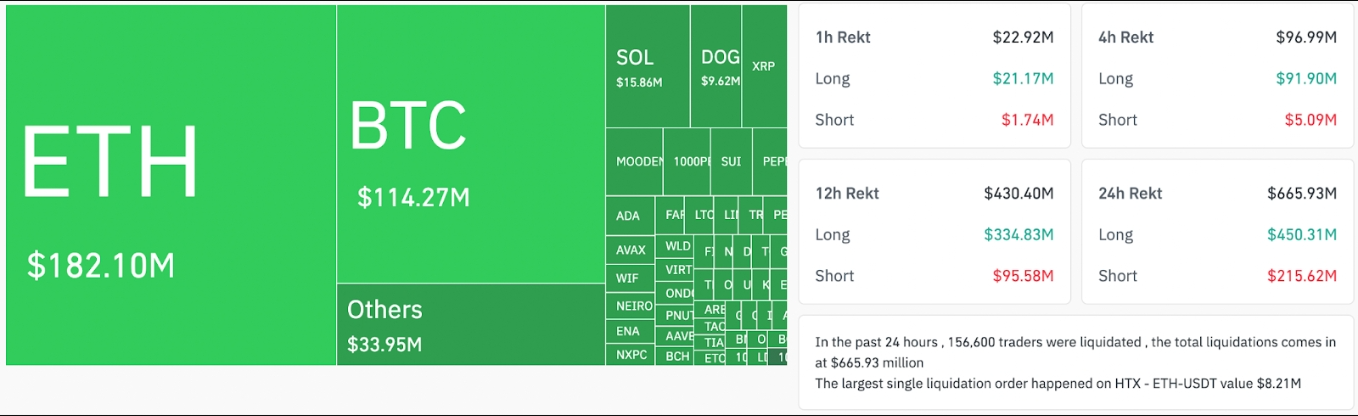This screenshot has height=416, width=1358.
Task: Select the WIF tile
Action: point(628,278)
